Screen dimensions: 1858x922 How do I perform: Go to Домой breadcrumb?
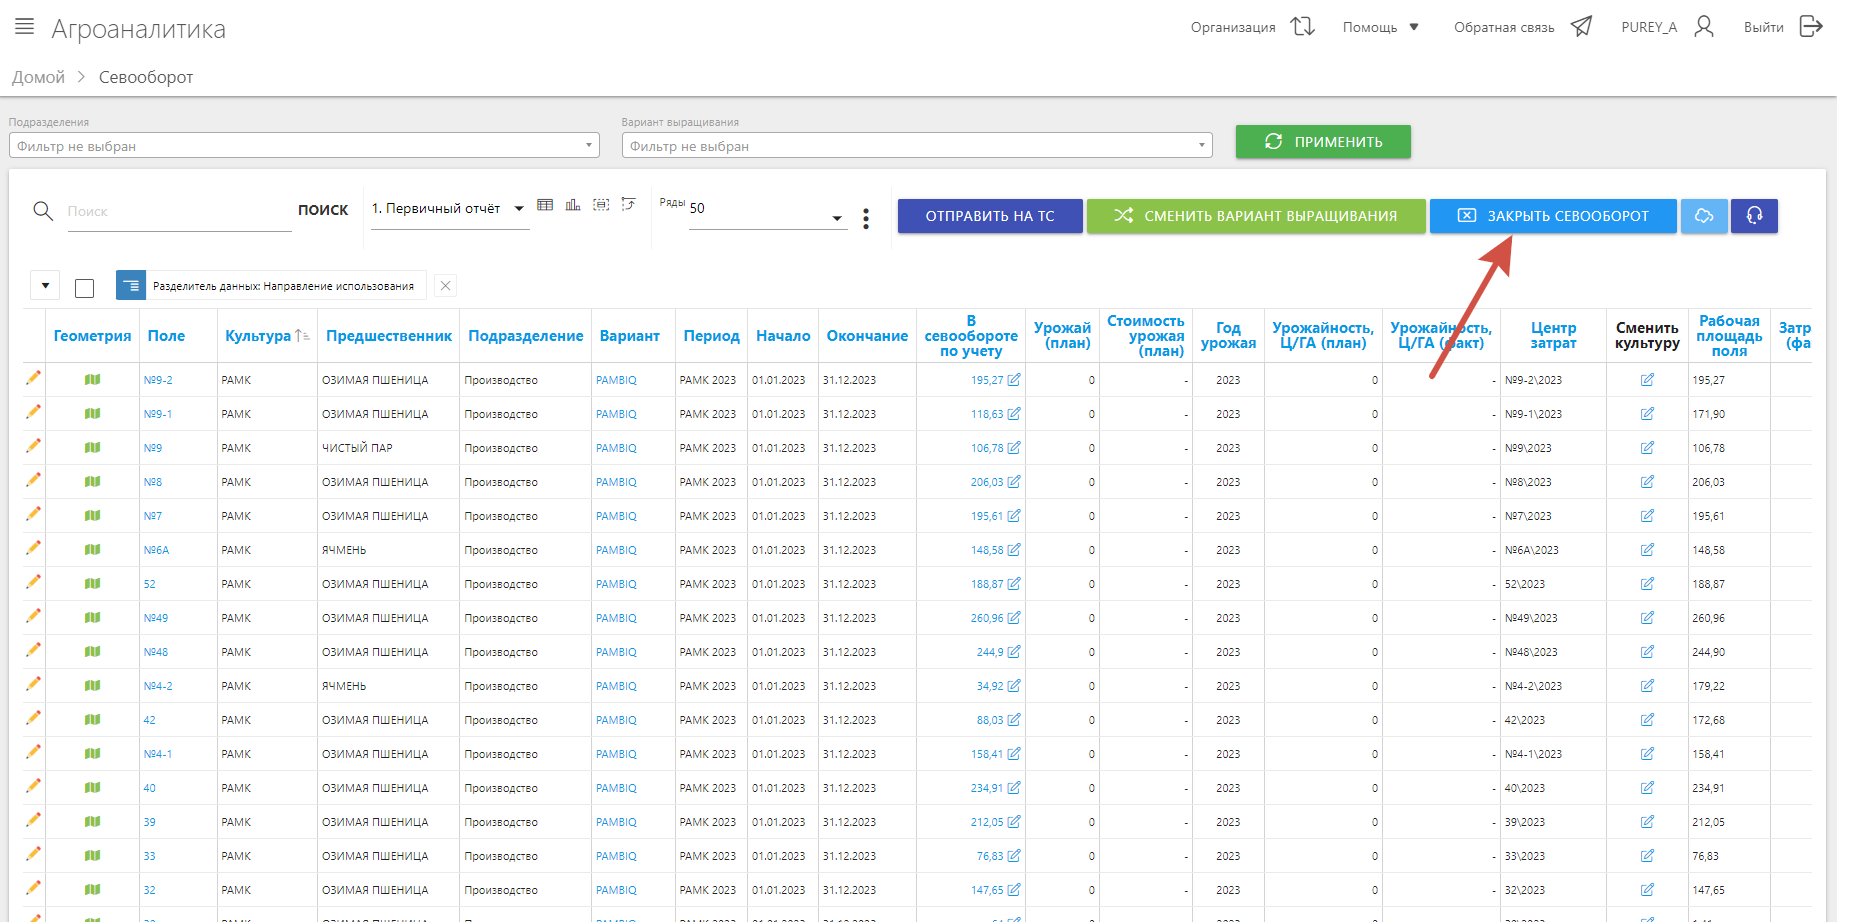pyautogui.click(x=38, y=77)
